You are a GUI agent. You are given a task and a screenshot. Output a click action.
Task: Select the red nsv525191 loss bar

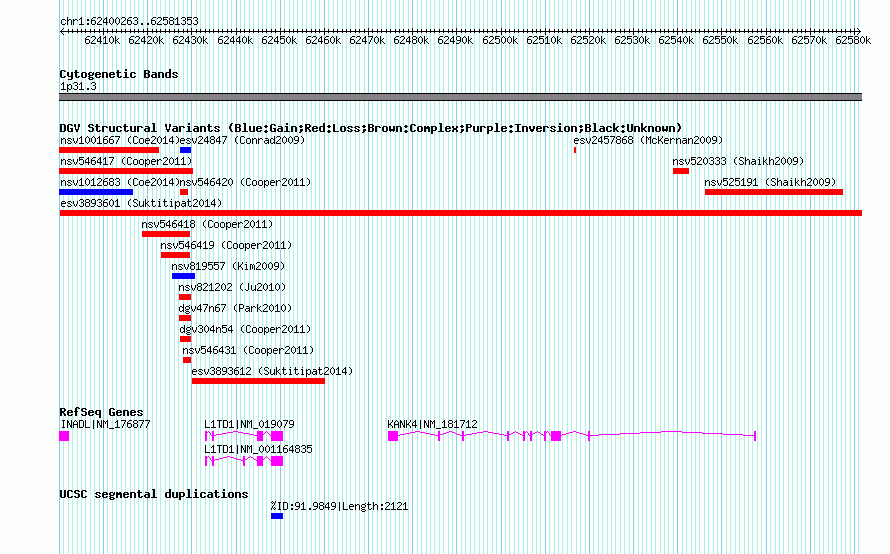774,192
